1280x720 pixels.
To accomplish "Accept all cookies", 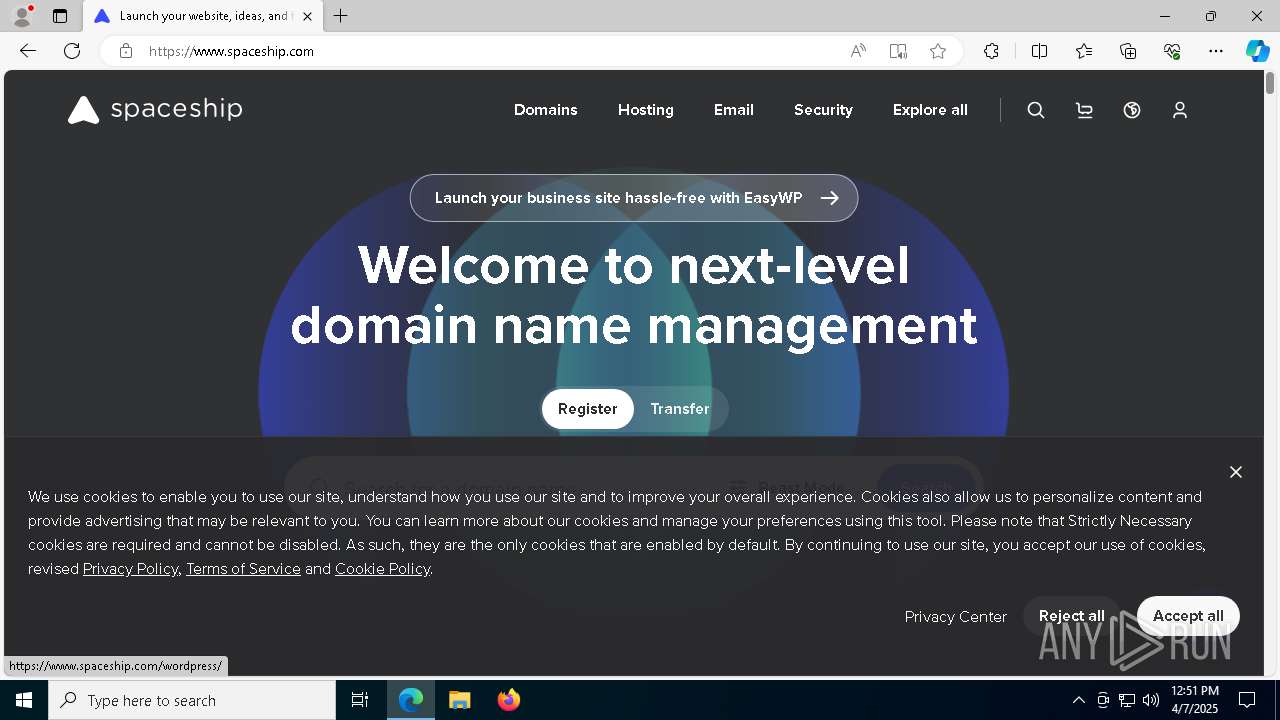I will [x=1188, y=616].
